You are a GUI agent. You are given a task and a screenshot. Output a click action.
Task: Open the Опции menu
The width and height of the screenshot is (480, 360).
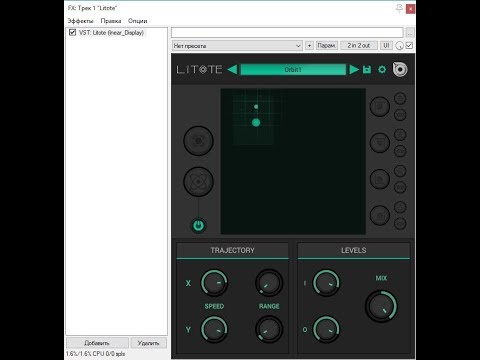click(x=137, y=21)
